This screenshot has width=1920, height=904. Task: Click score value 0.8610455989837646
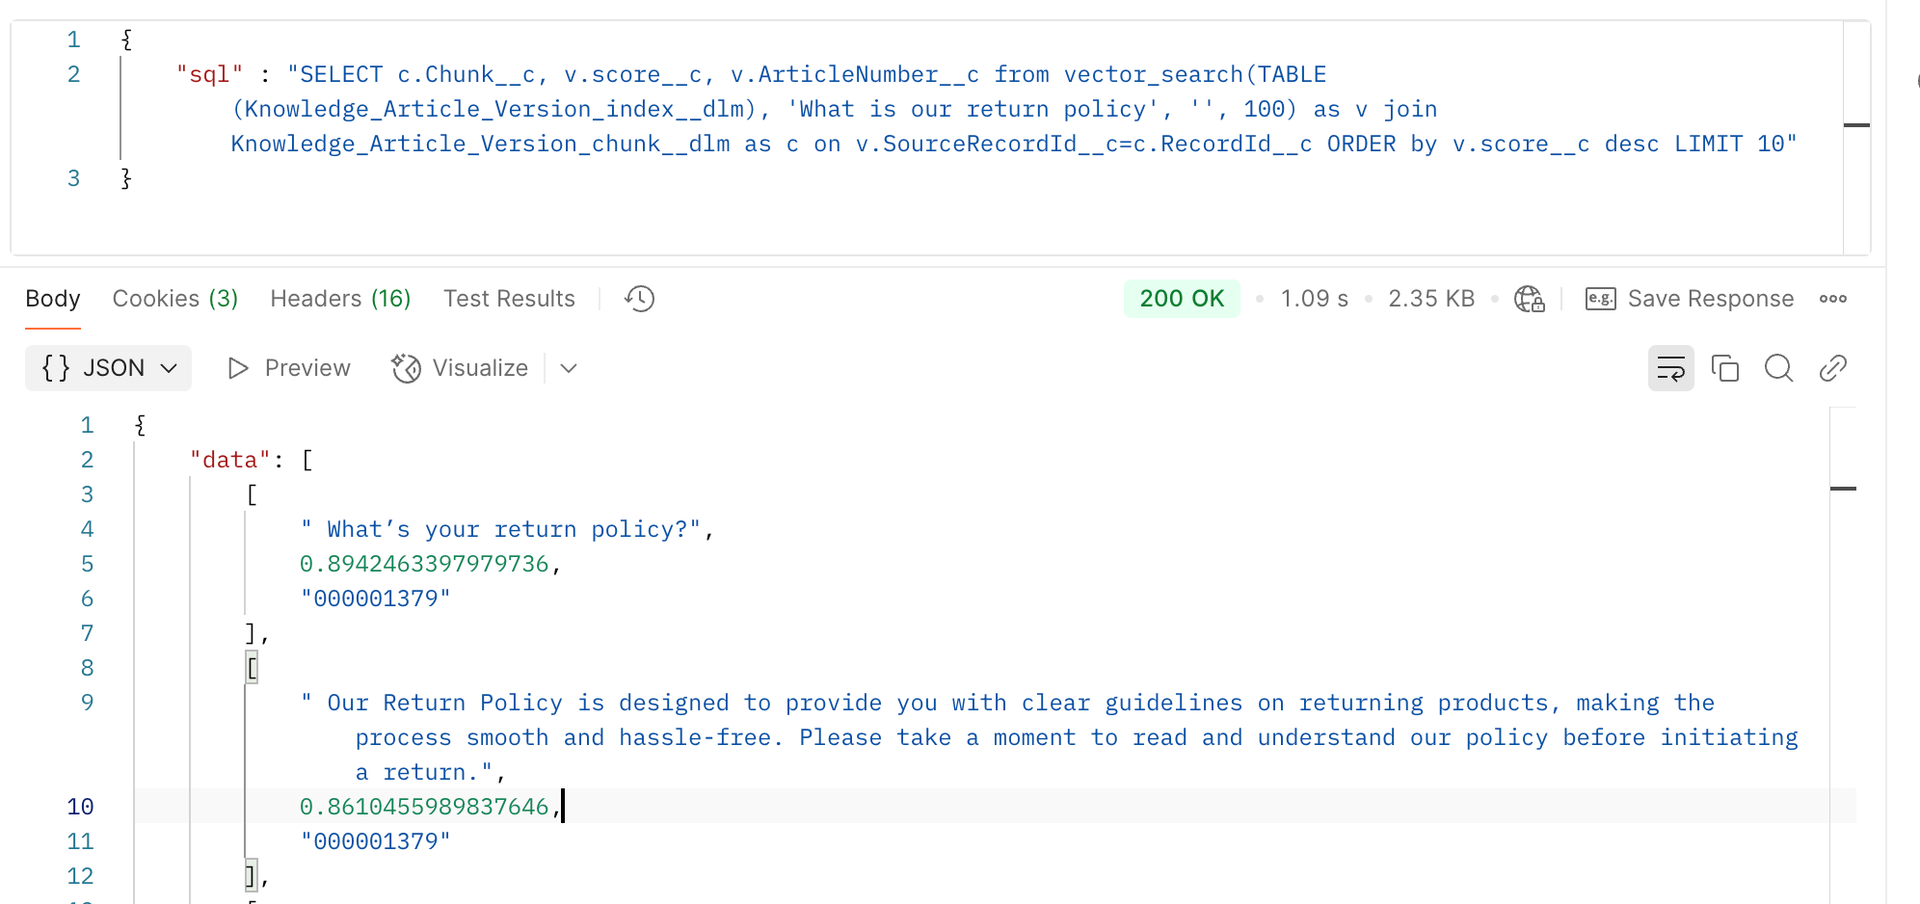coord(424,807)
